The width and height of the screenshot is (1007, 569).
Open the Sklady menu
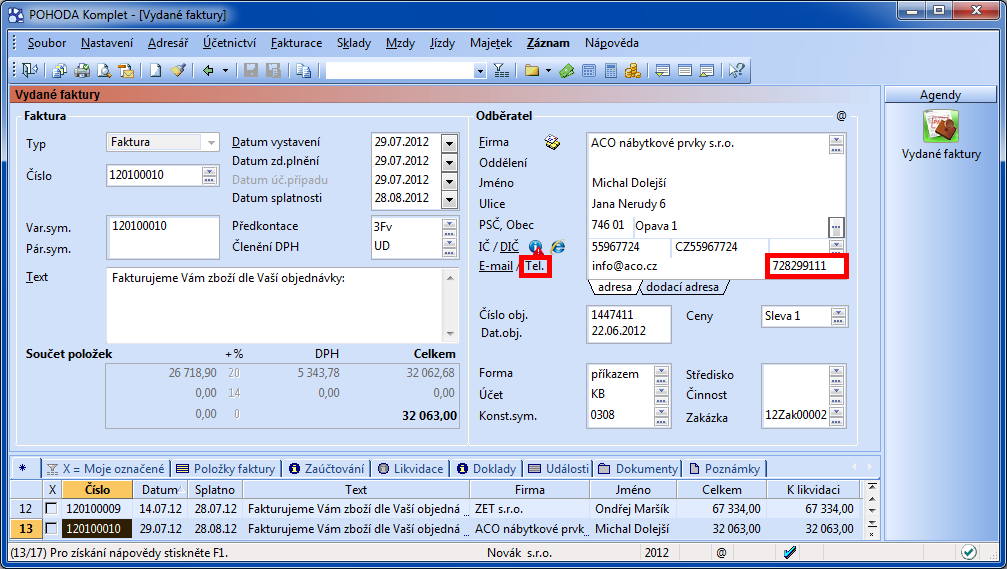[x=354, y=43]
